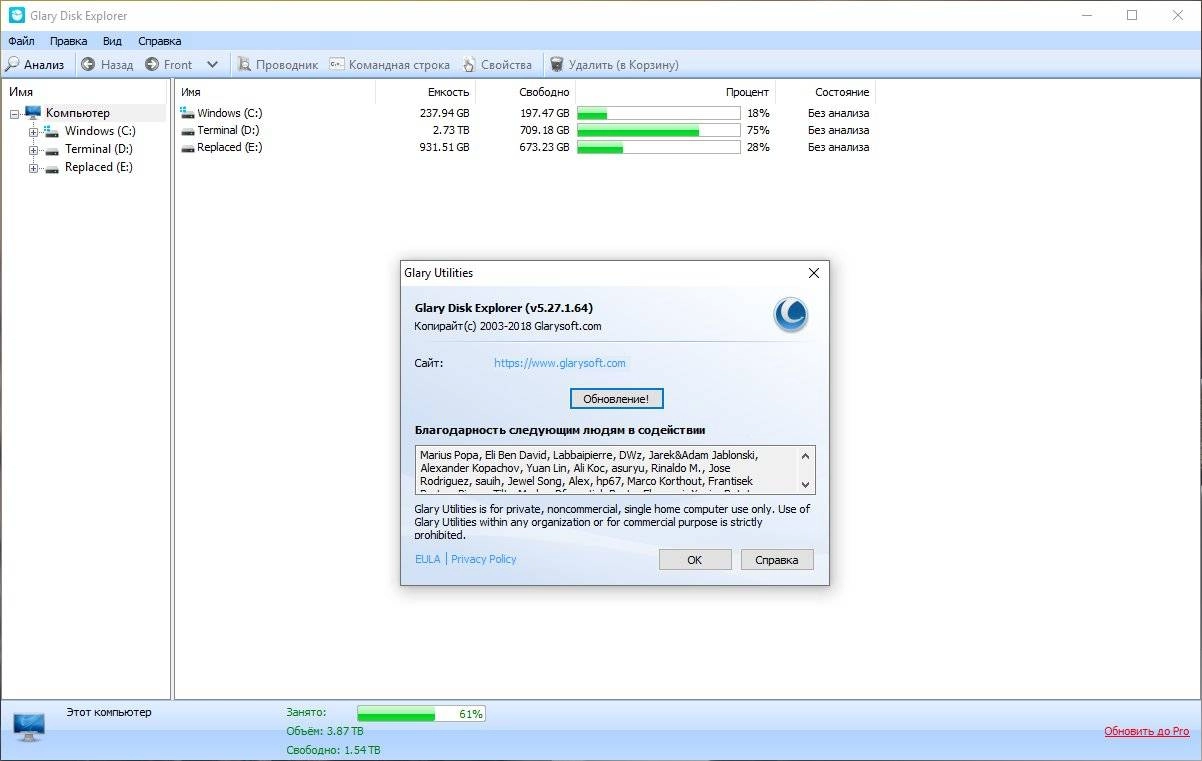Click the Имя header of the tree panel
The image size is (1202, 761).
click(86, 91)
